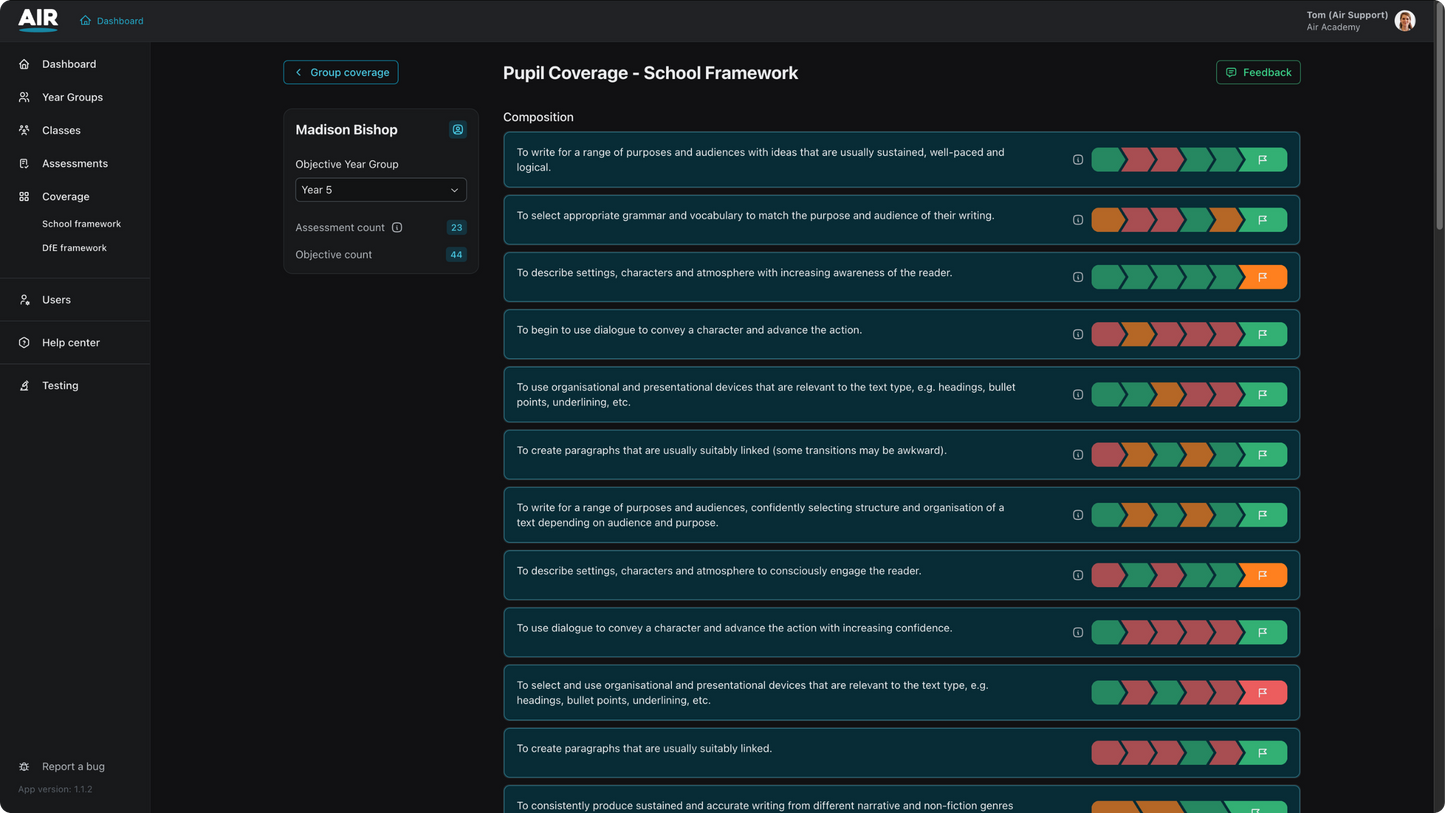Click the Dashboard breadcrumb at the top
The image size is (1445, 813).
pos(111,20)
